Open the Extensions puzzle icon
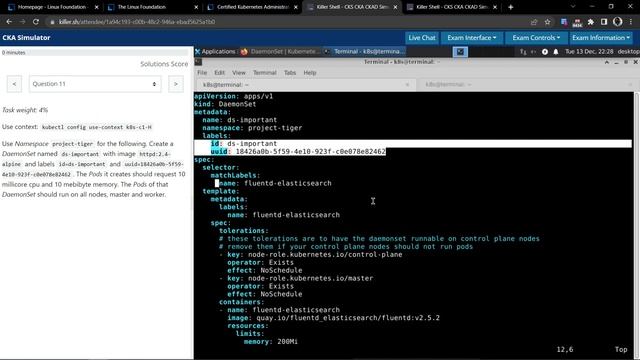This screenshot has width=640, height=360. coord(591,22)
